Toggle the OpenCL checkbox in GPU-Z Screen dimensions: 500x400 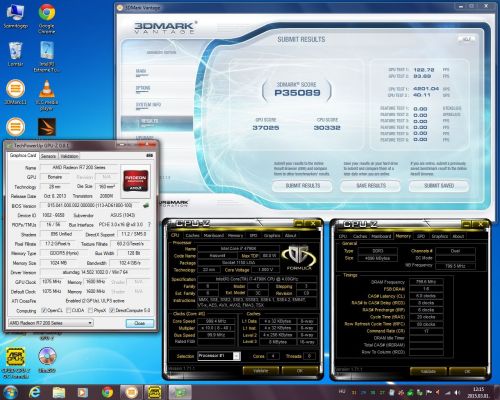click(44, 310)
